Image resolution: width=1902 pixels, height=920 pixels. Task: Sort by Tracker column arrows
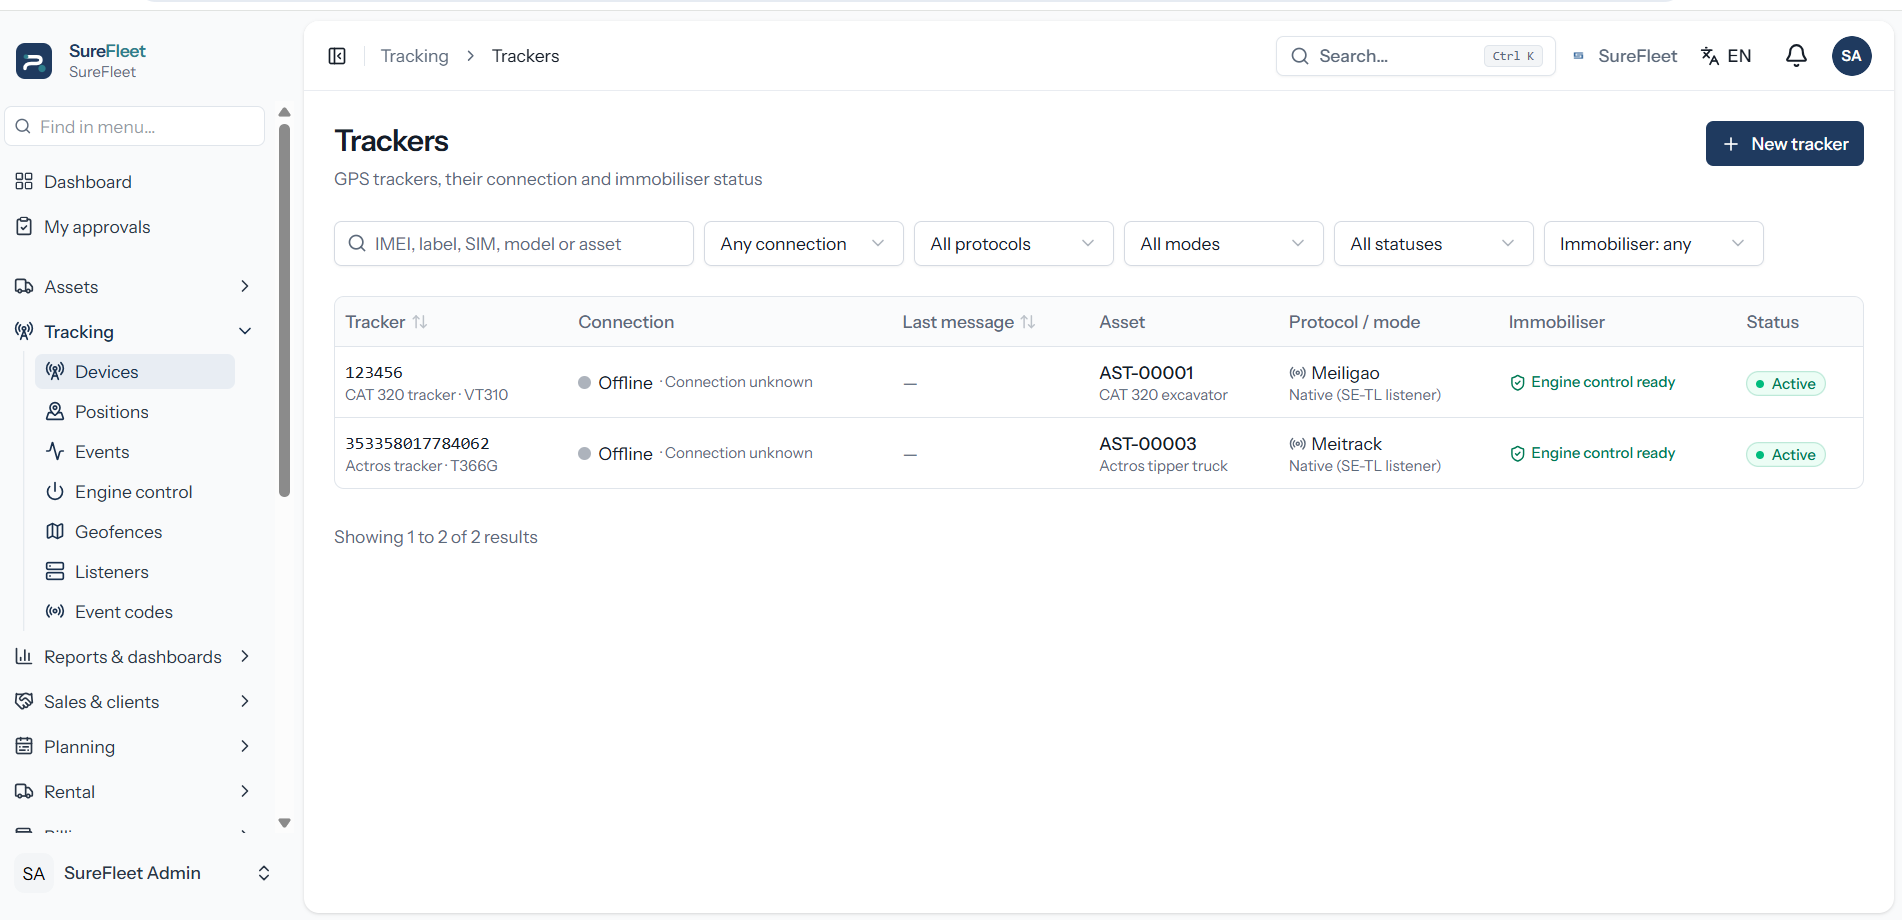point(420,322)
